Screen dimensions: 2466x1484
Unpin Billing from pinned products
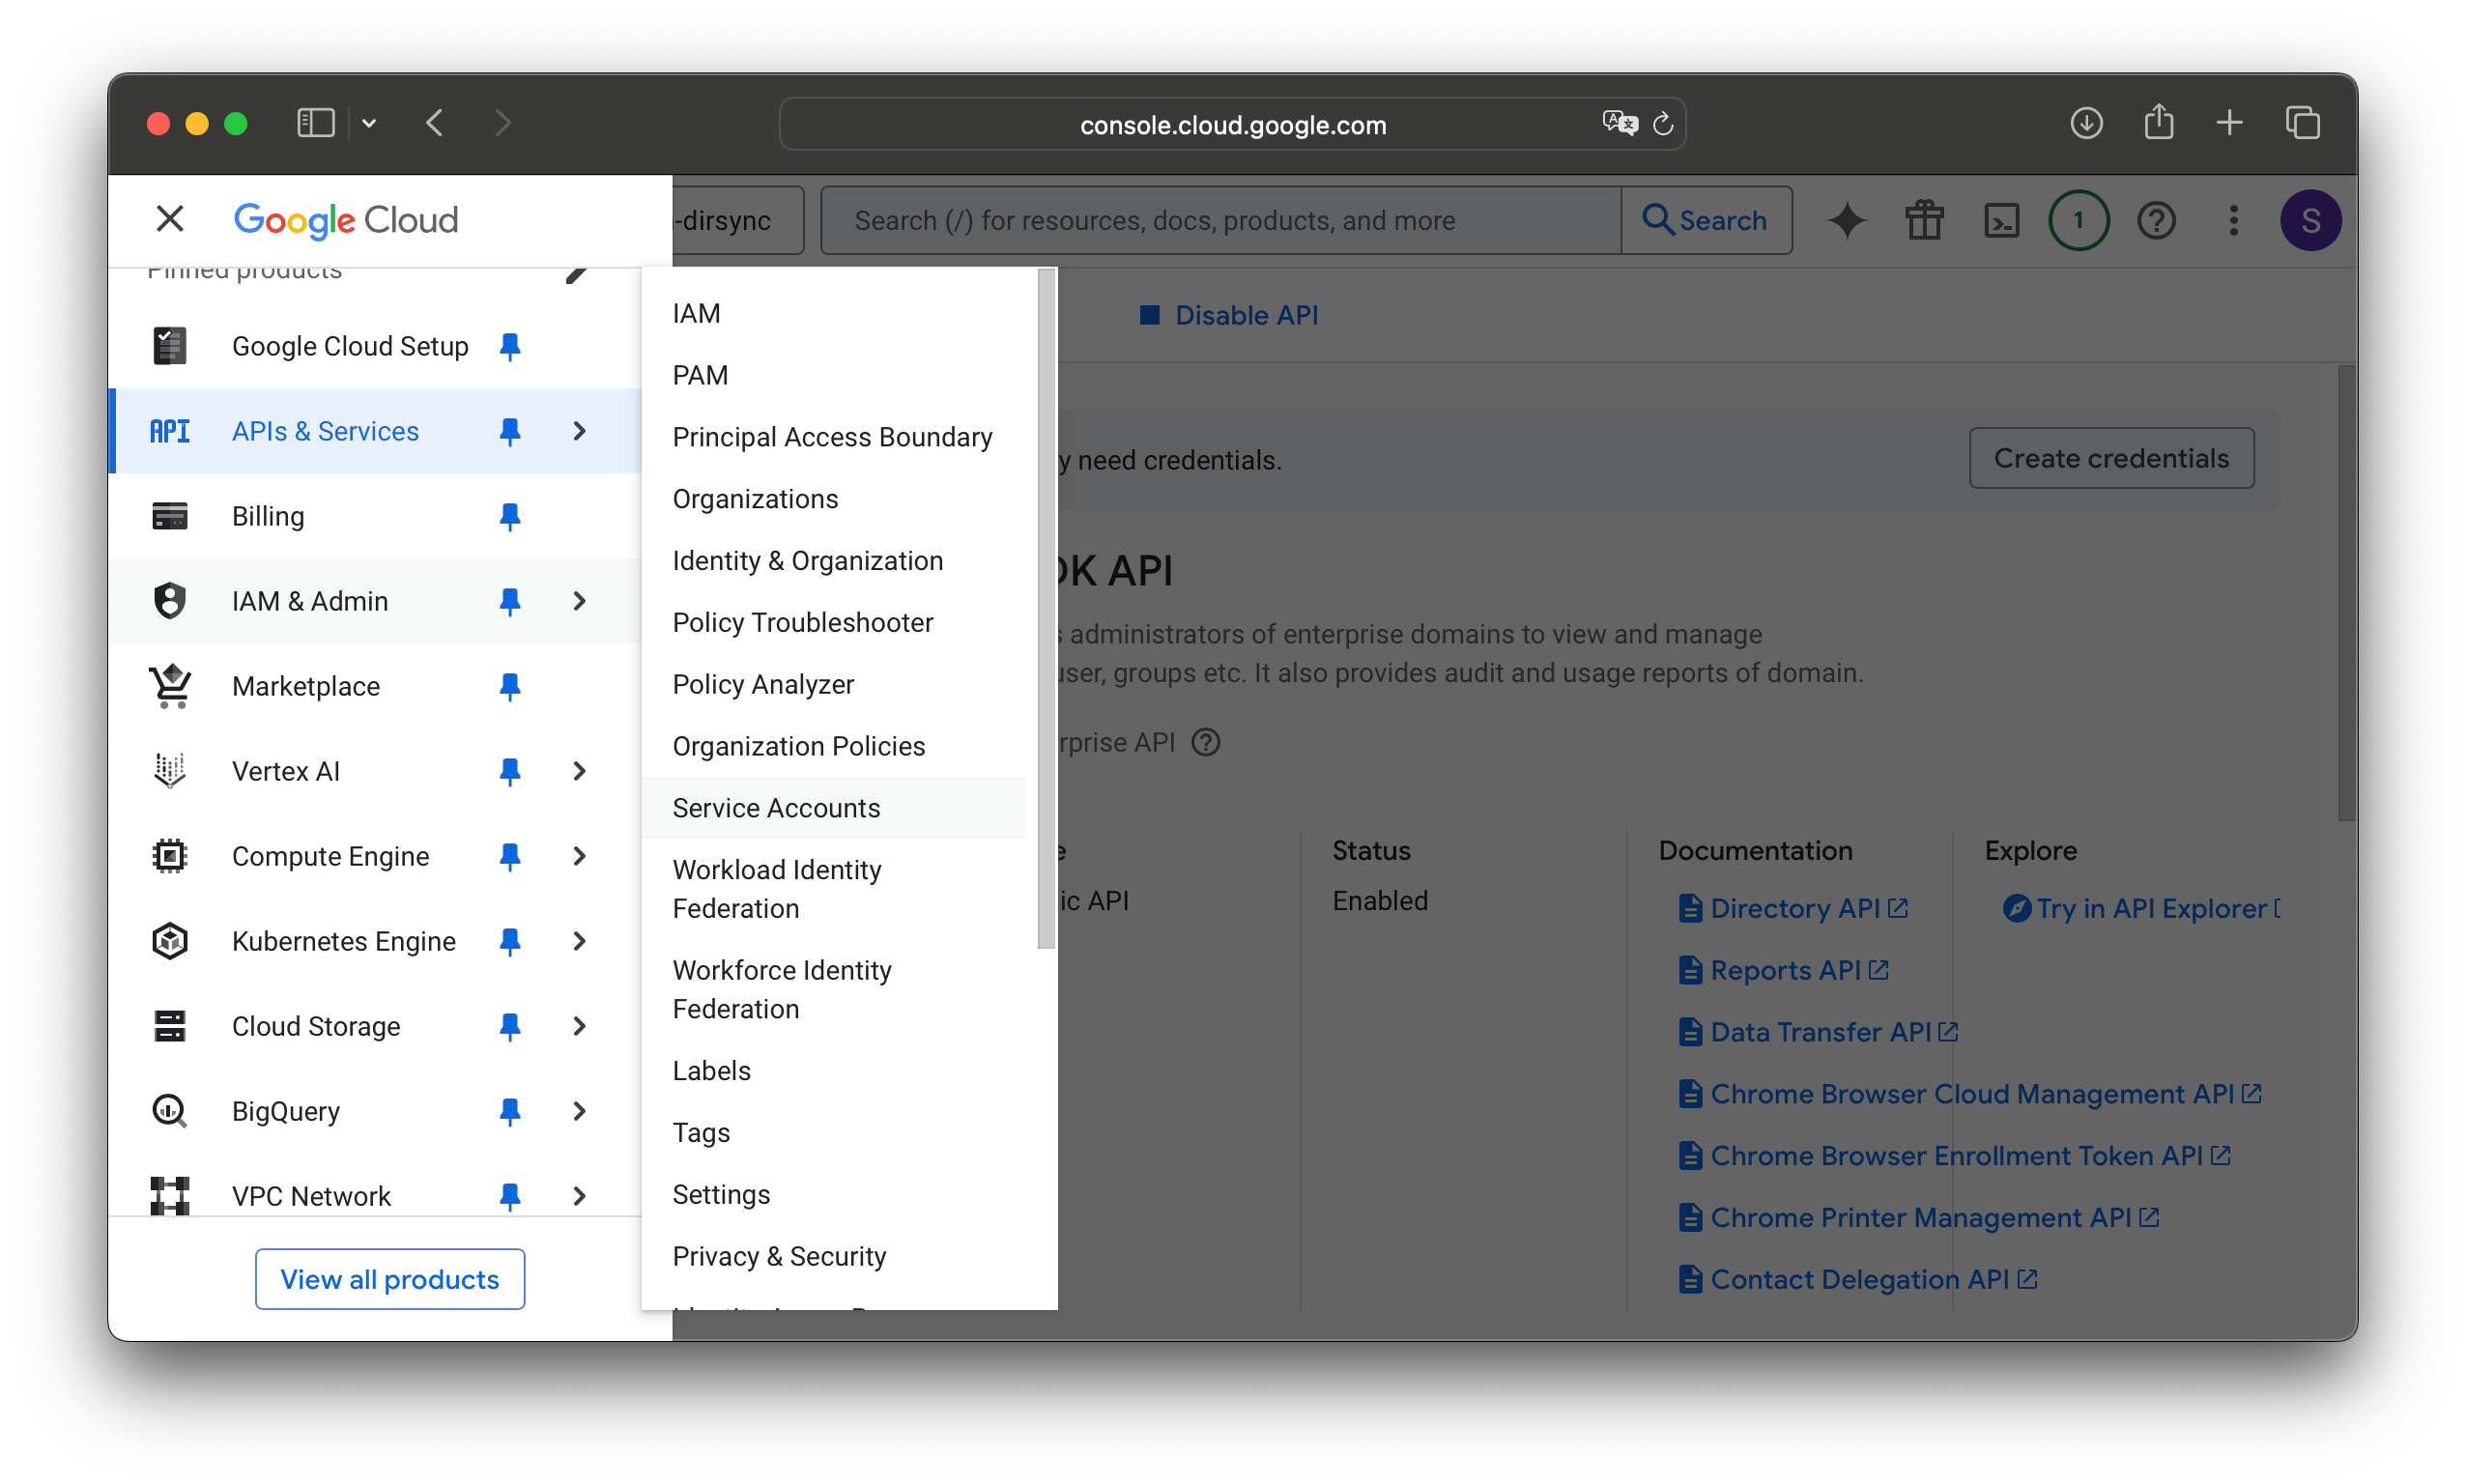(x=510, y=516)
